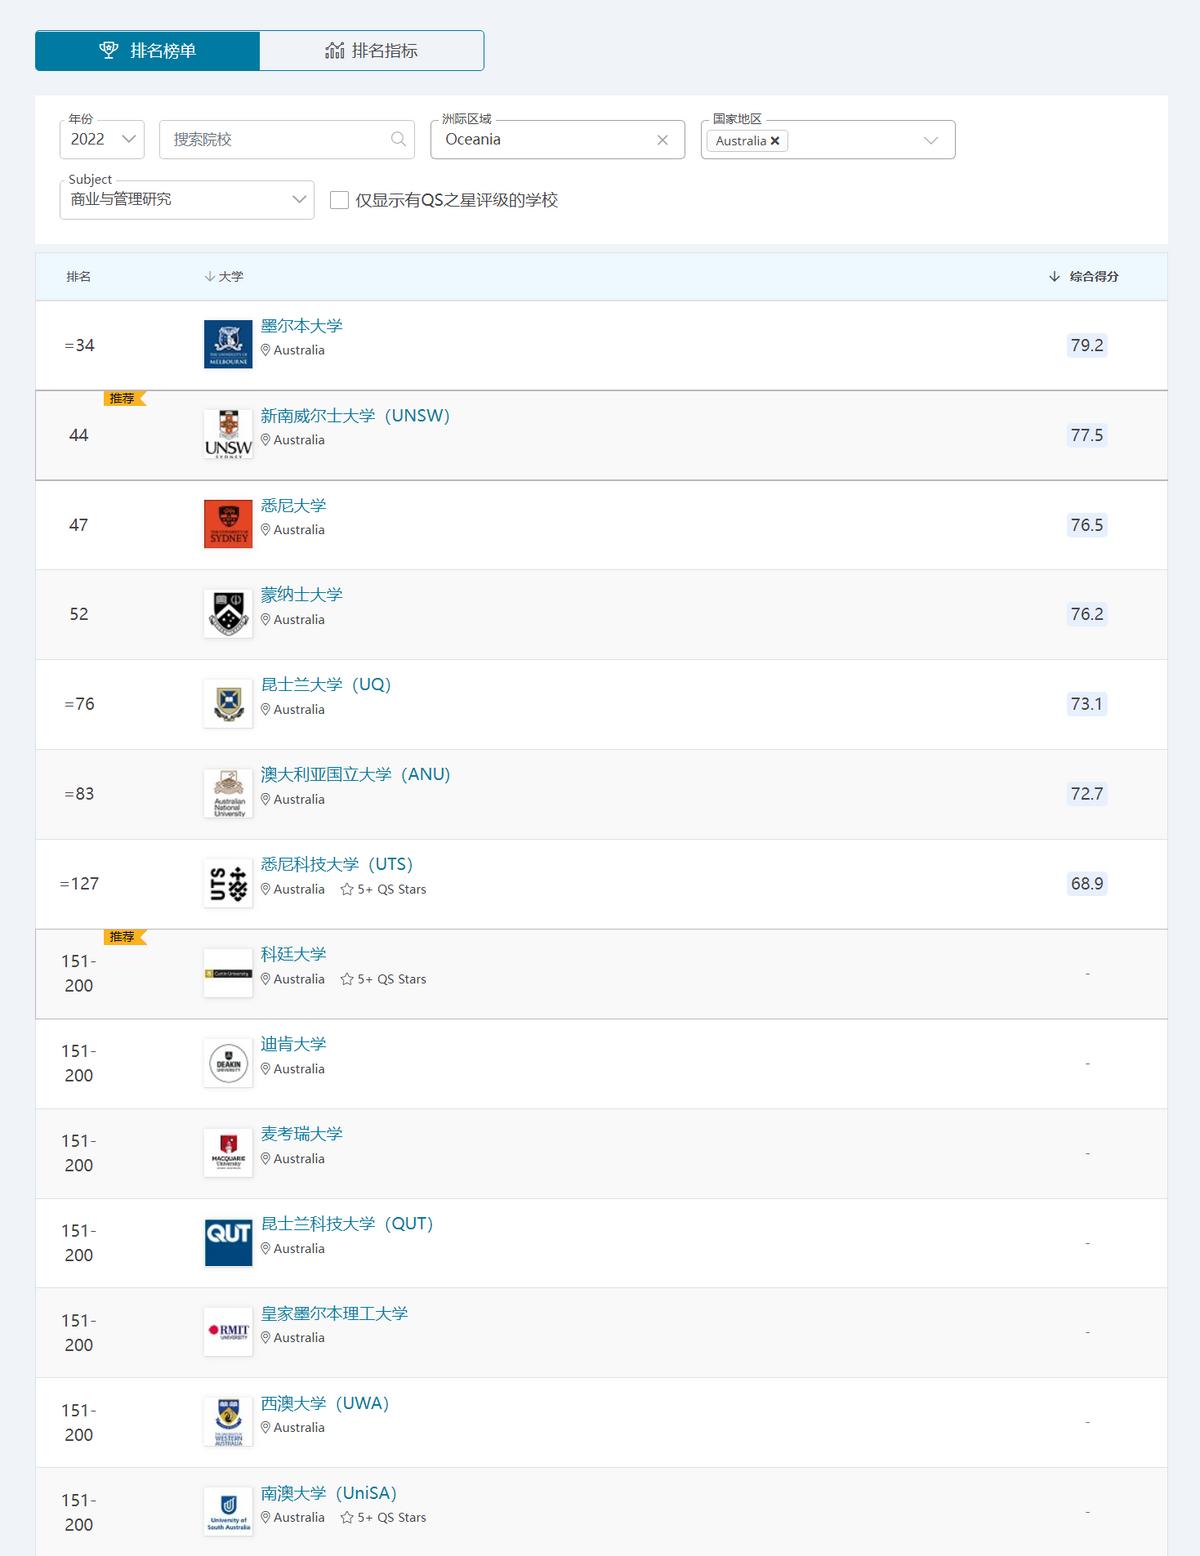
Task: Clear the Oceania region selection
Action: [662, 140]
